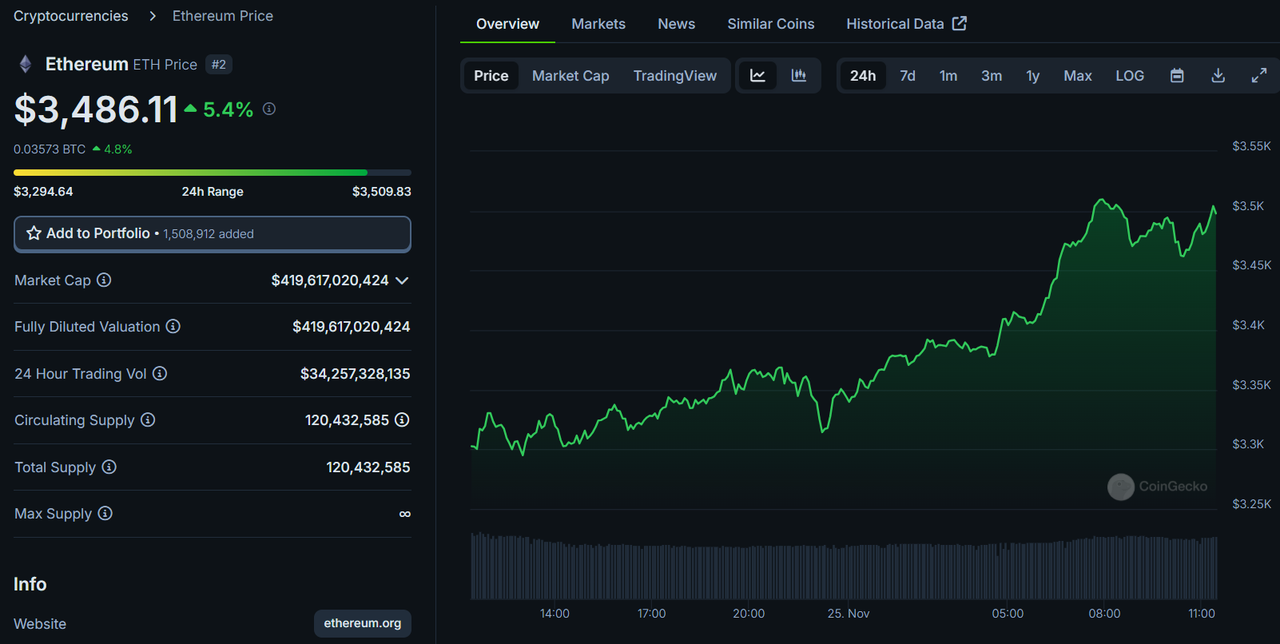Set chart range to 3m
The image size is (1280, 644).
[991, 76]
